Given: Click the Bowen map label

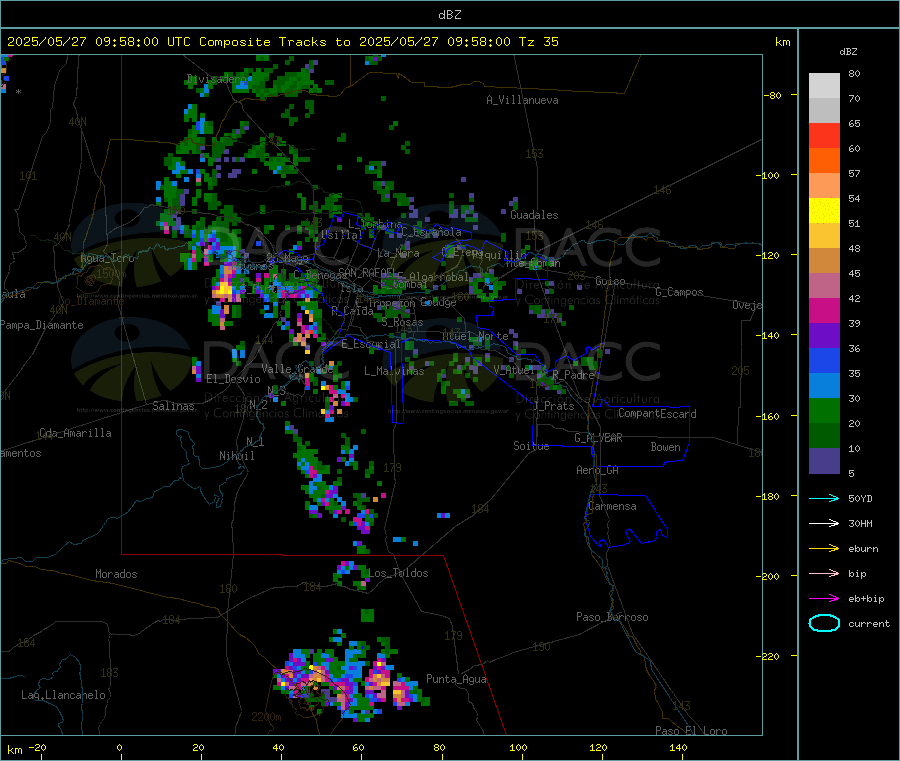Looking at the screenshot, I should point(665,447).
